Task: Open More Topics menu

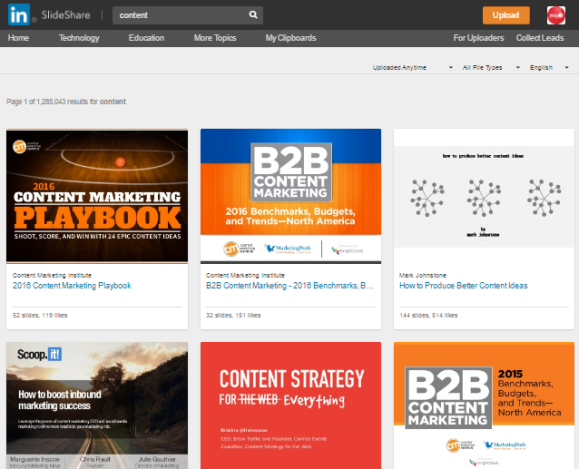Action: 215,38
